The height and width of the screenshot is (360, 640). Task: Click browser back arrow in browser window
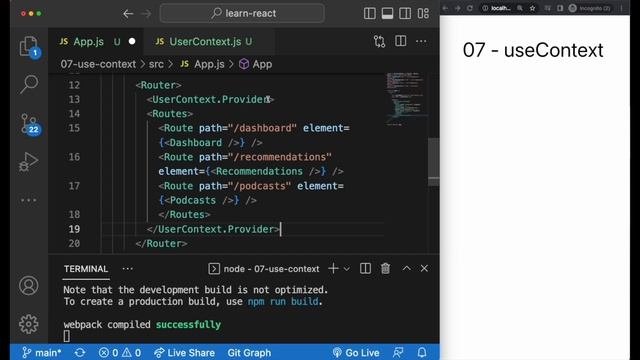(x=445, y=8)
